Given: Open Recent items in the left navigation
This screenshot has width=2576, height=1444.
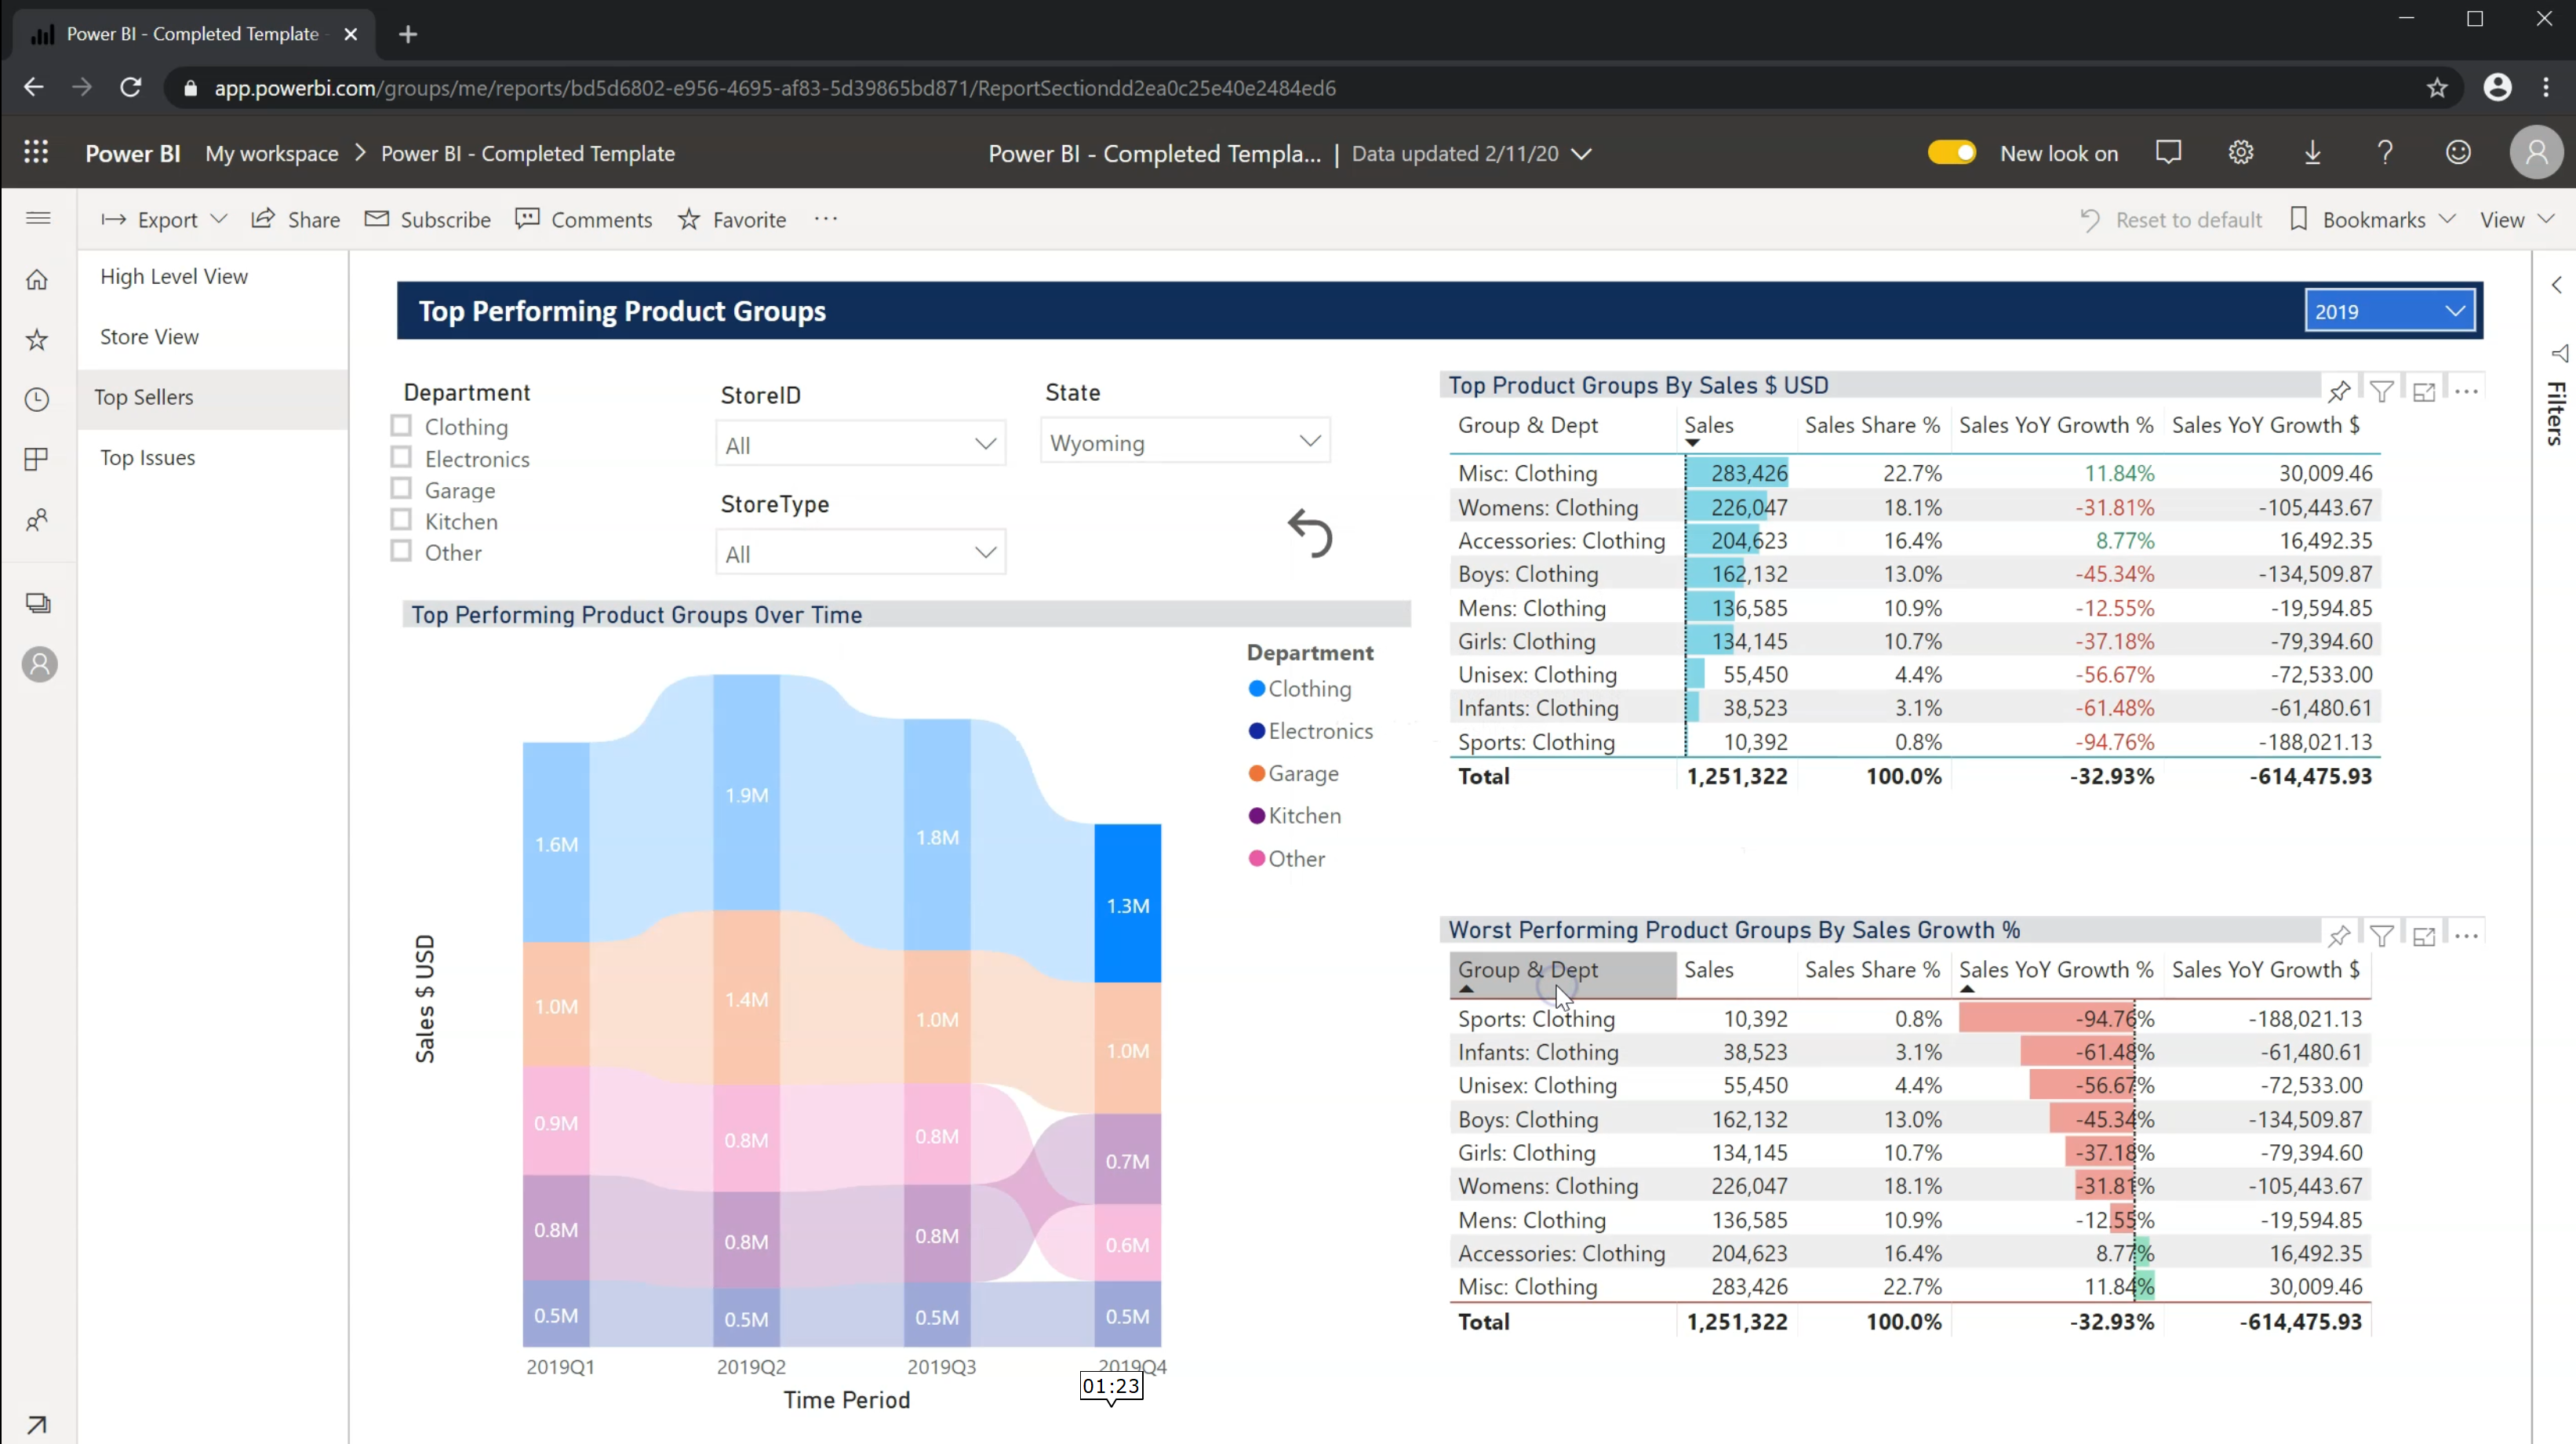Looking at the screenshot, I should tap(37, 399).
